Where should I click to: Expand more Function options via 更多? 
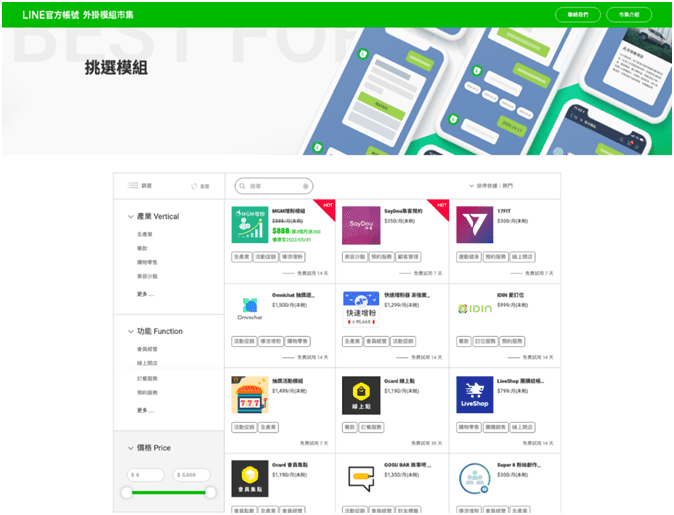click(x=145, y=410)
